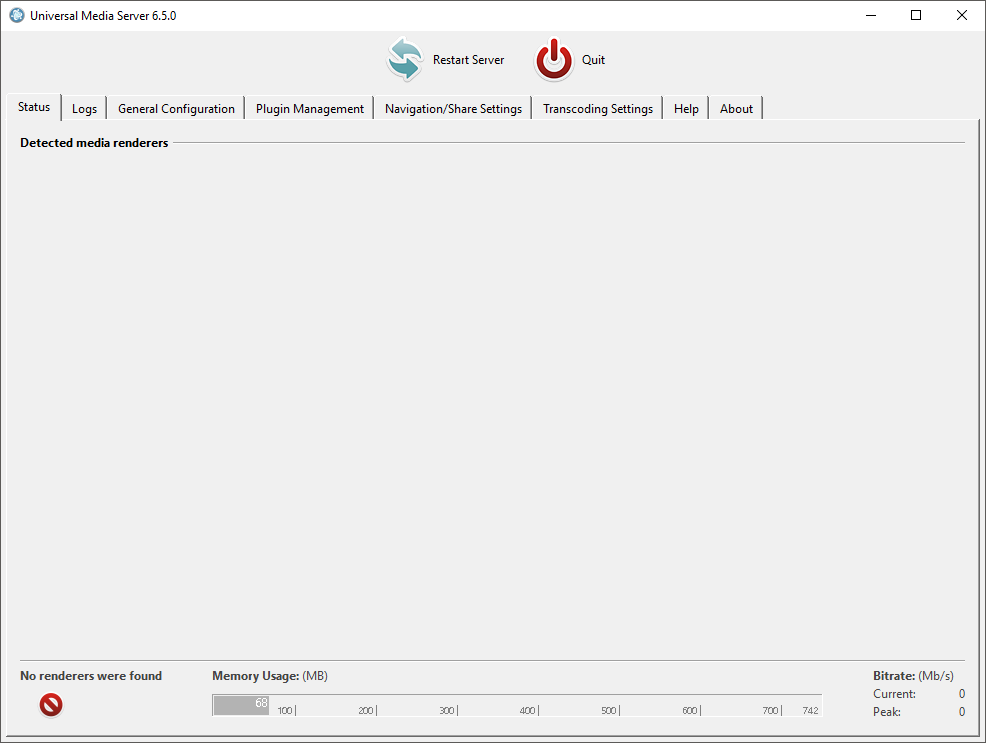Click the "No renderers were found" text
This screenshot has width=986, height=743.
(x=91, y=676)
